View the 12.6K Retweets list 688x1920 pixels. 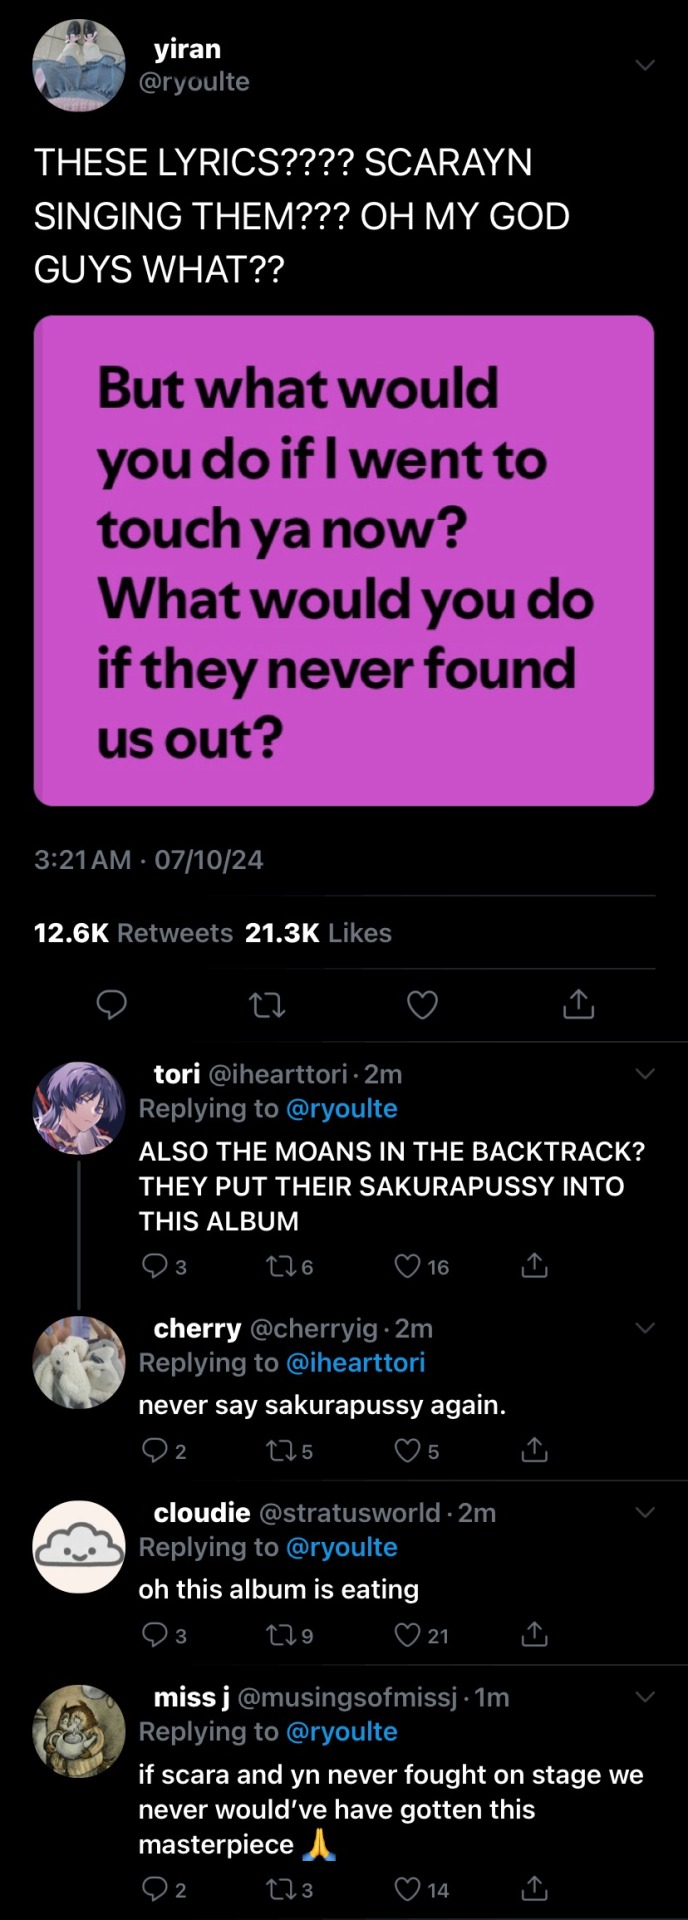point(133,933)
